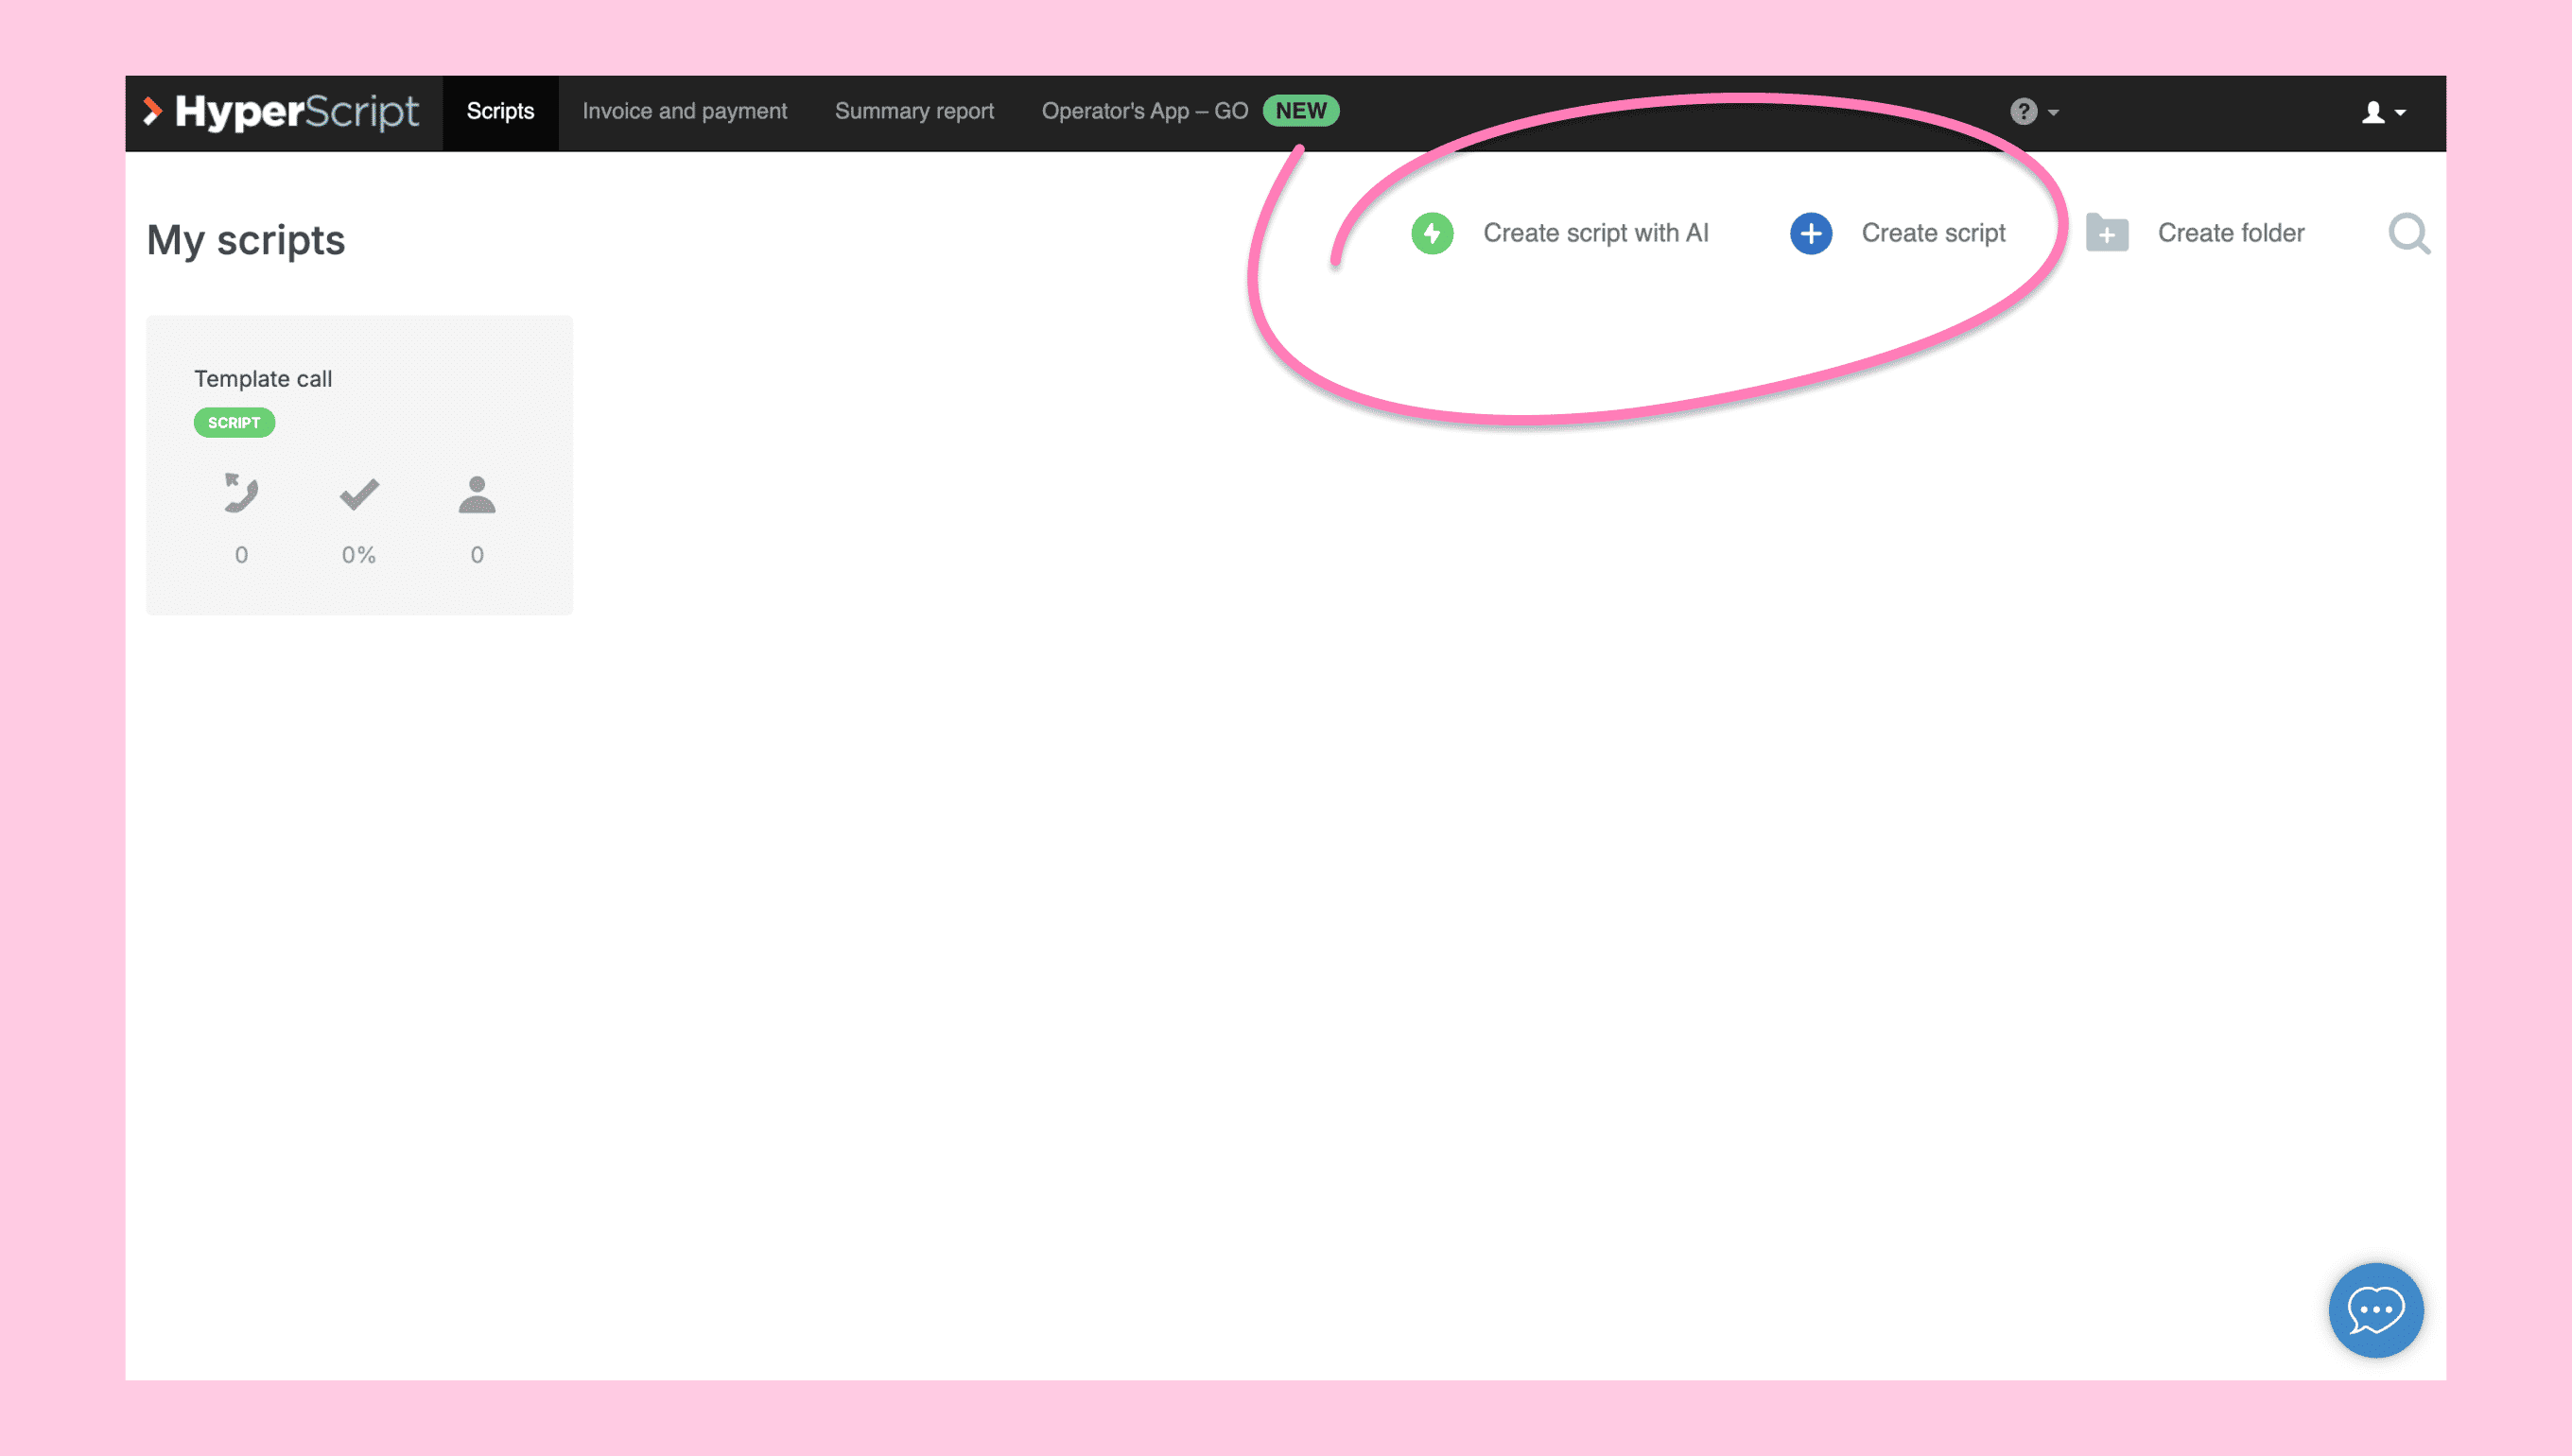Open the live chat bubble

click(2375, 1310)
